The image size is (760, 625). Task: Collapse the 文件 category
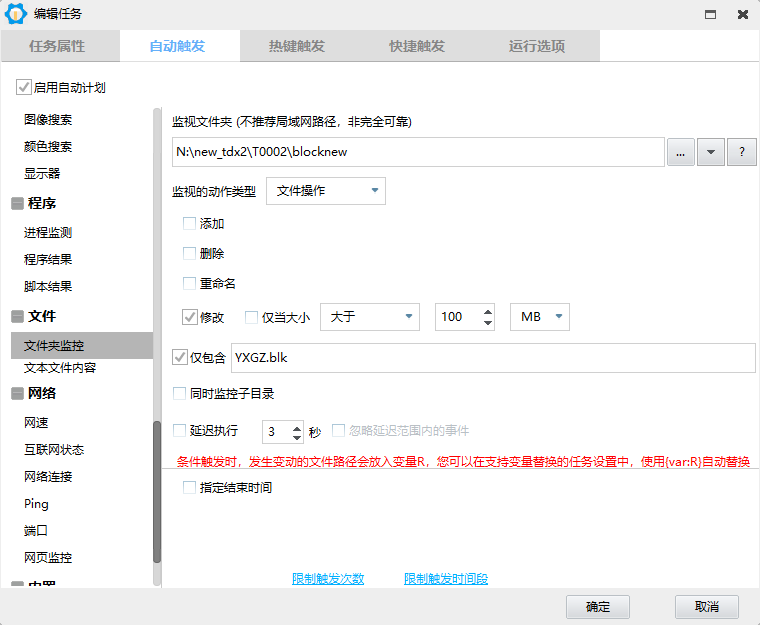click(17, 316)
